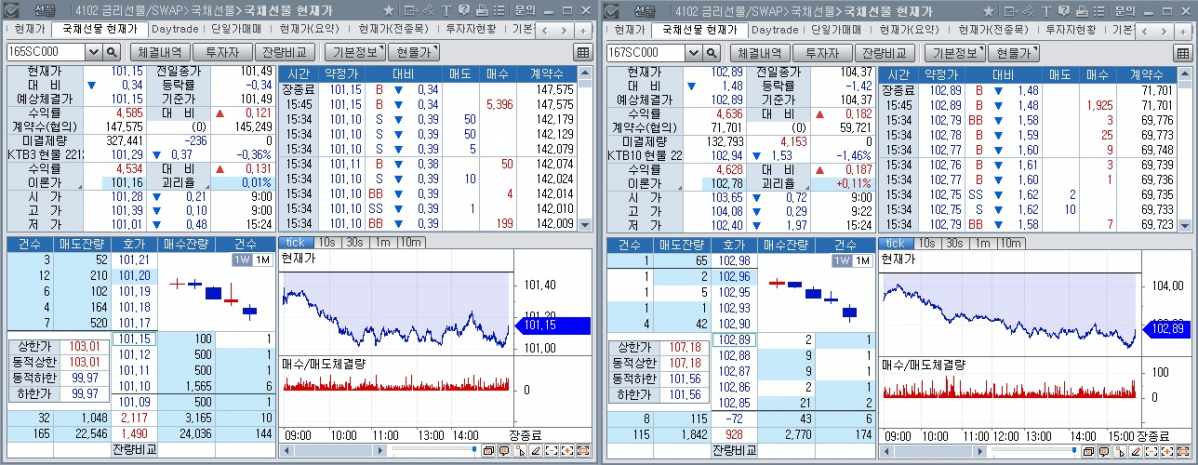Select 10s interval on left chart
This screenshot has width=1198, height=465.
tap(326, 243)
